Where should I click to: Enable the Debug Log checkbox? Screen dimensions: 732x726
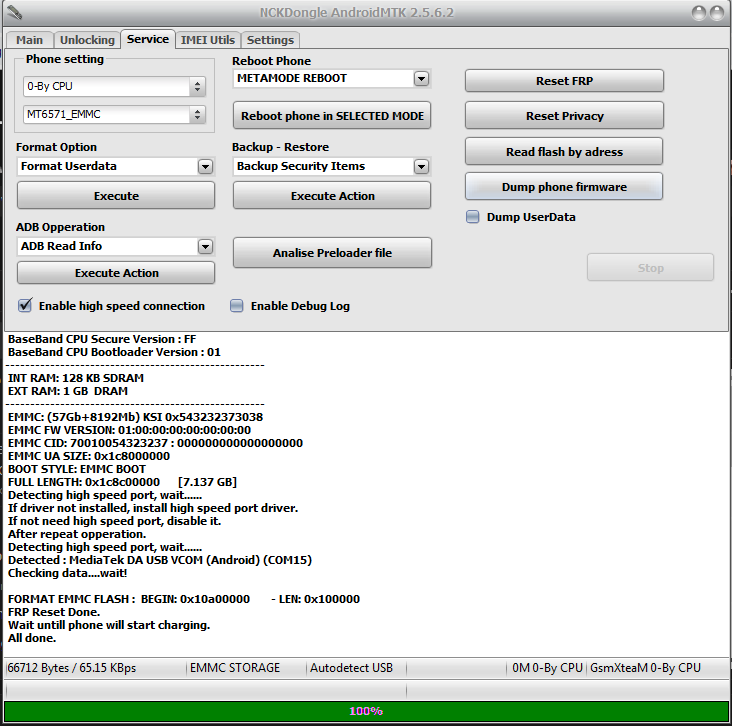[237, 306]
